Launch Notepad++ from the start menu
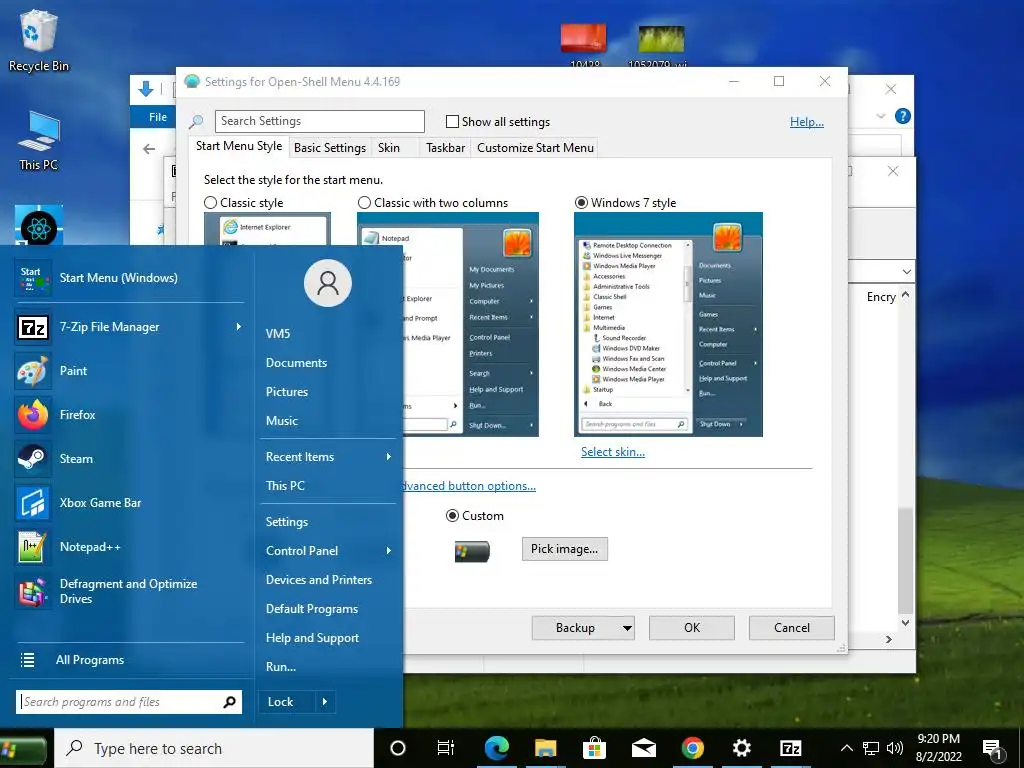This screenshot has width=1024, height=768. pos(129,547)
